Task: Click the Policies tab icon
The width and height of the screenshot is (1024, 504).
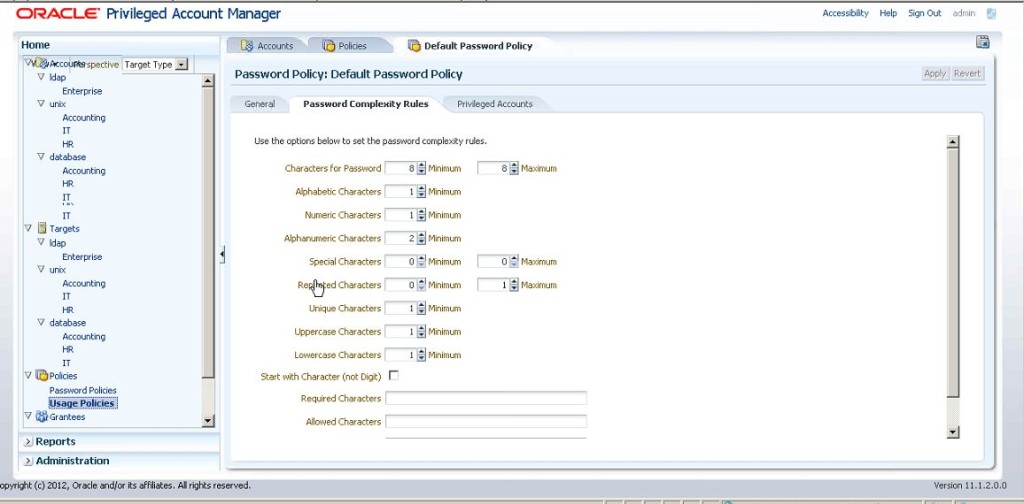Action: [328, 46]
